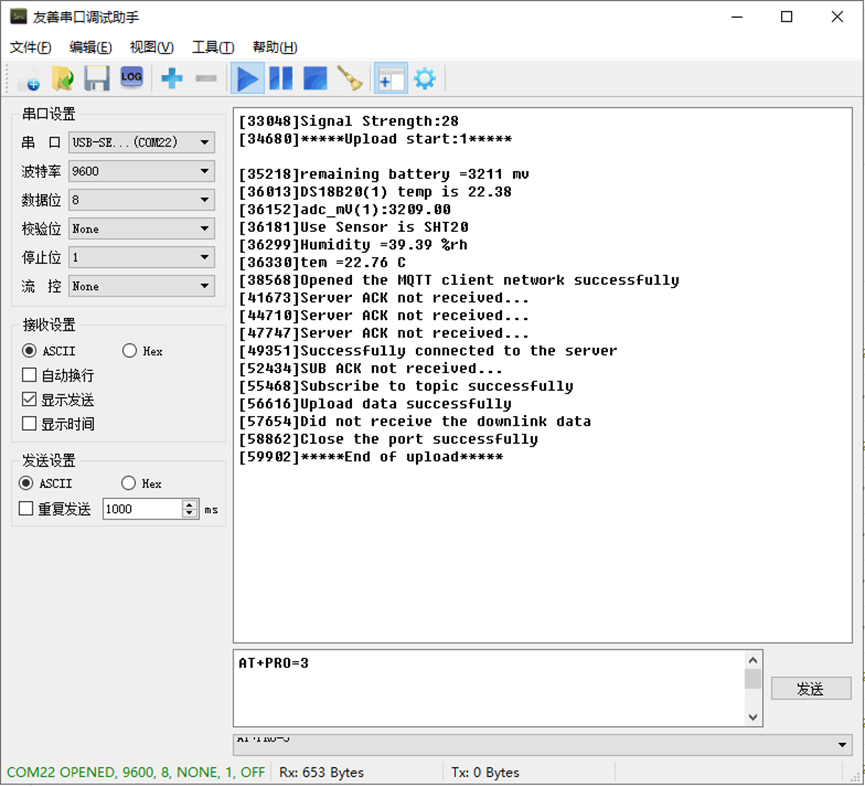
Task: Expand the send history dropdown
Action: (x=842, y=745)
